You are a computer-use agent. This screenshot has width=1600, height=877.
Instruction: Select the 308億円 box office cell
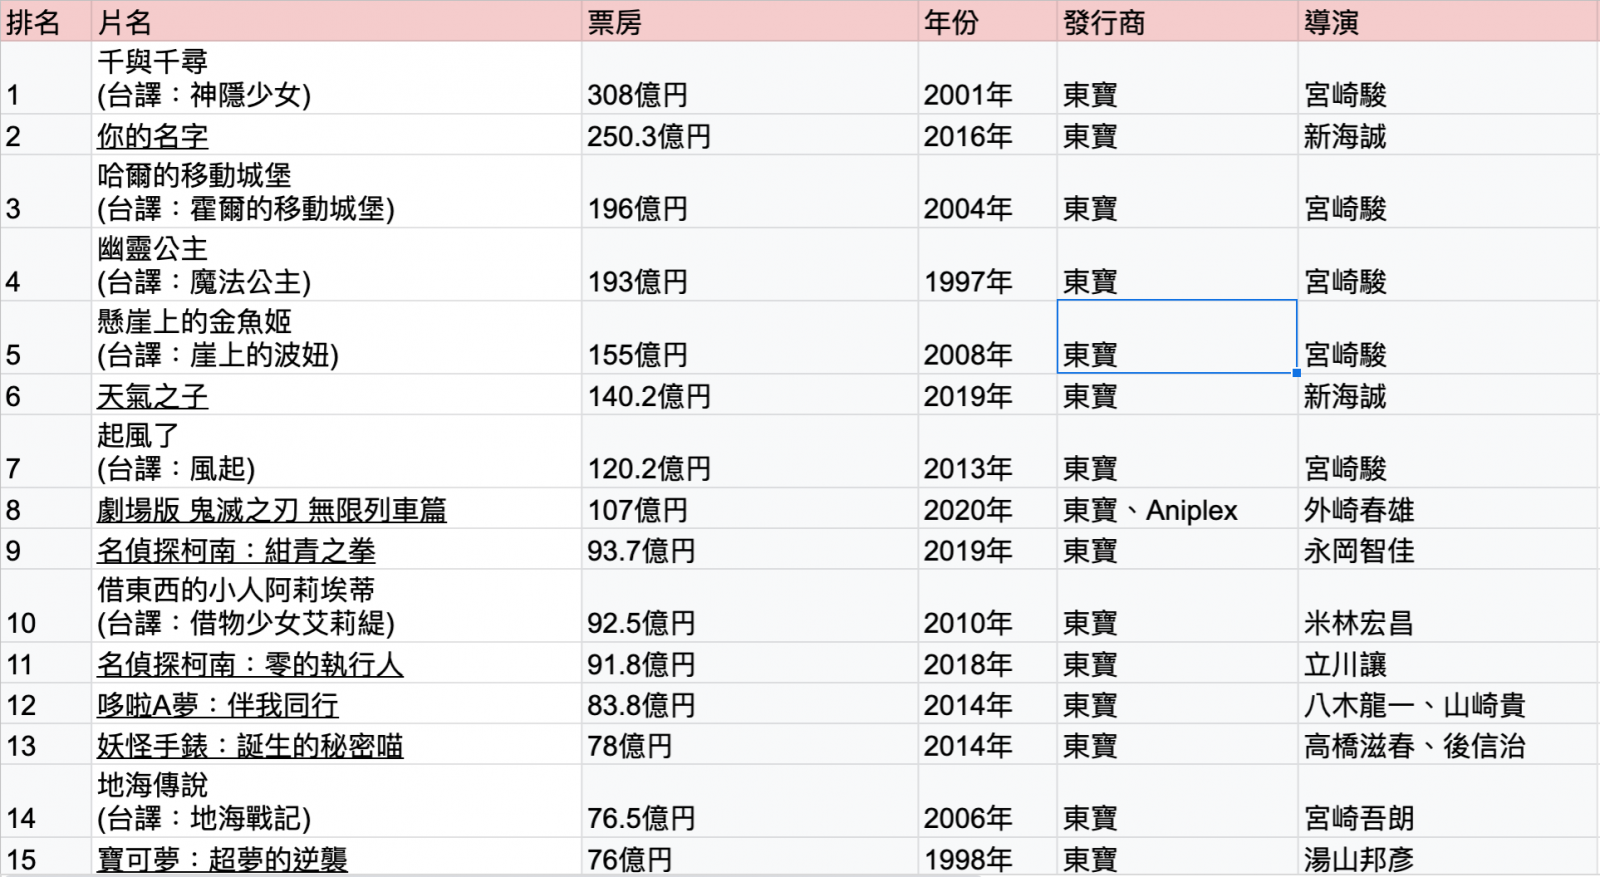click(750, 78)
